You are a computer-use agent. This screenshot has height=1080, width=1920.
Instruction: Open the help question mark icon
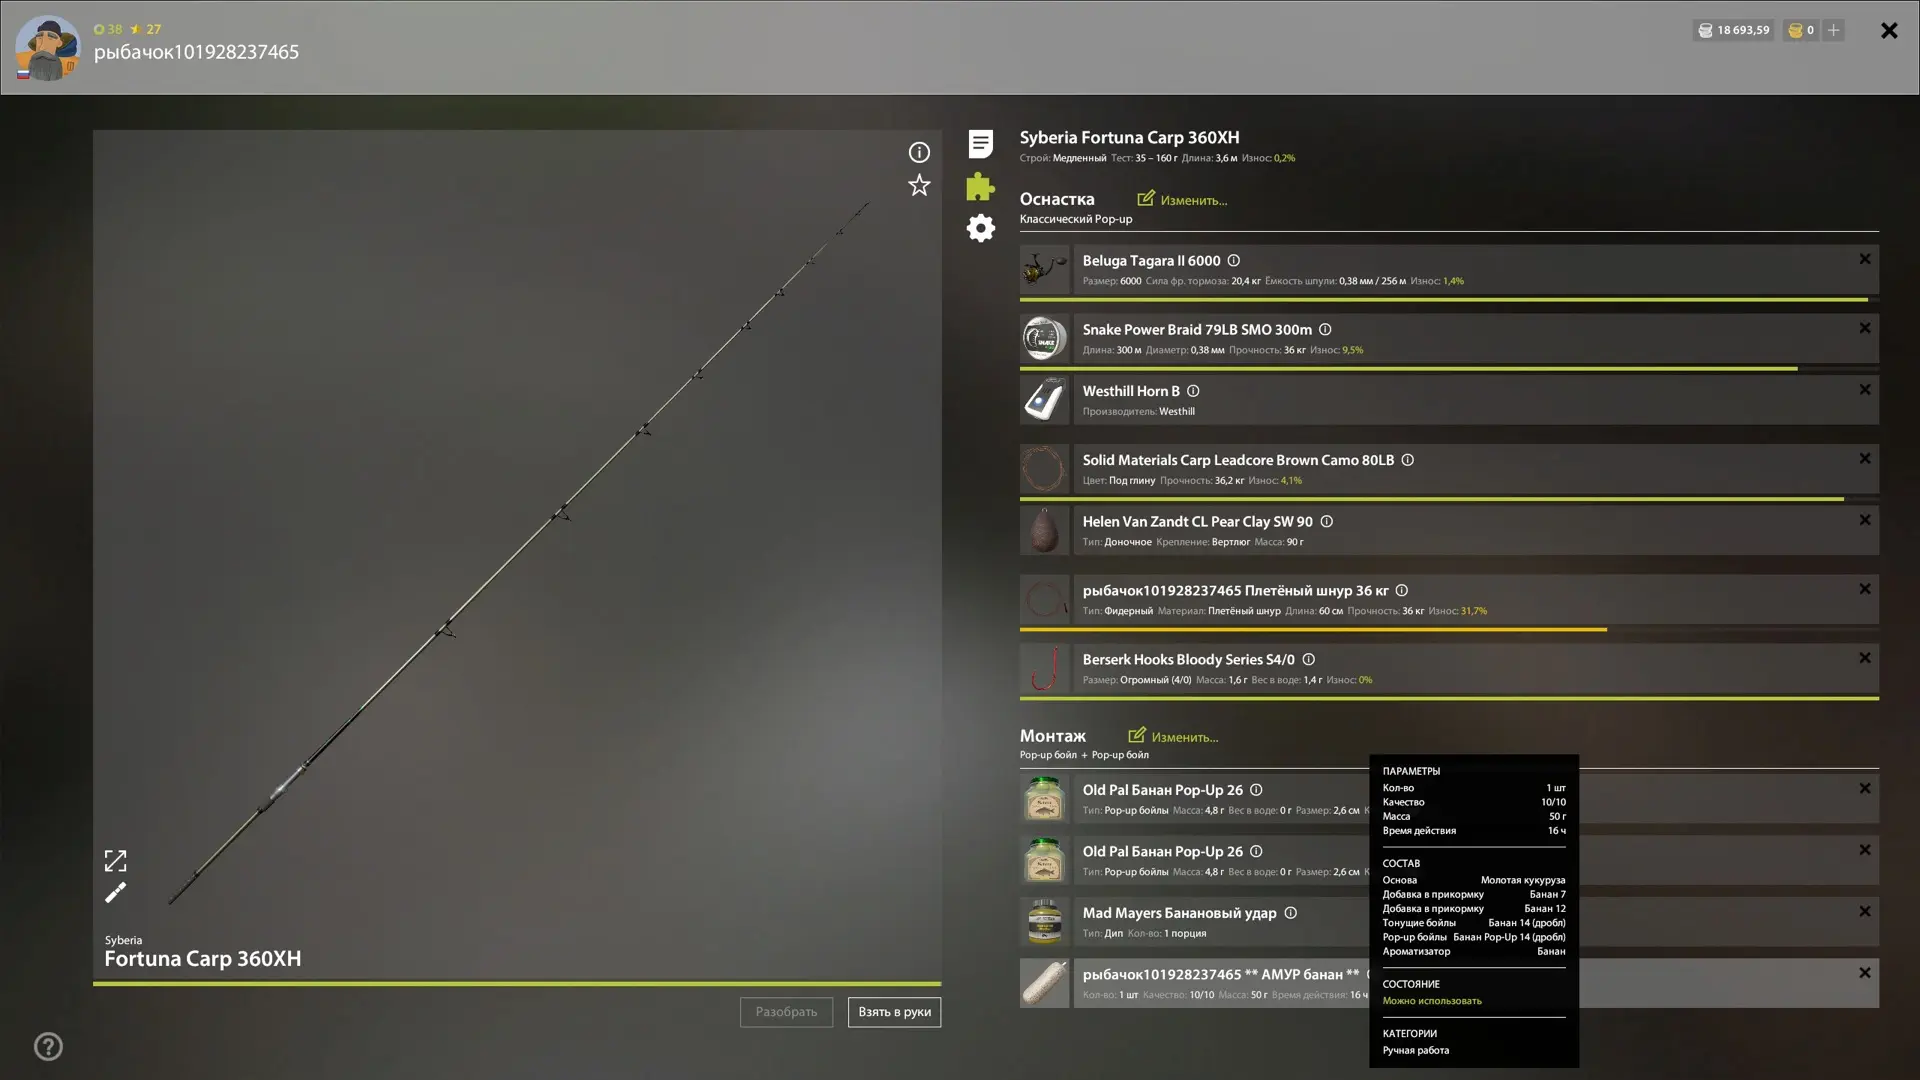(48, 1046)
